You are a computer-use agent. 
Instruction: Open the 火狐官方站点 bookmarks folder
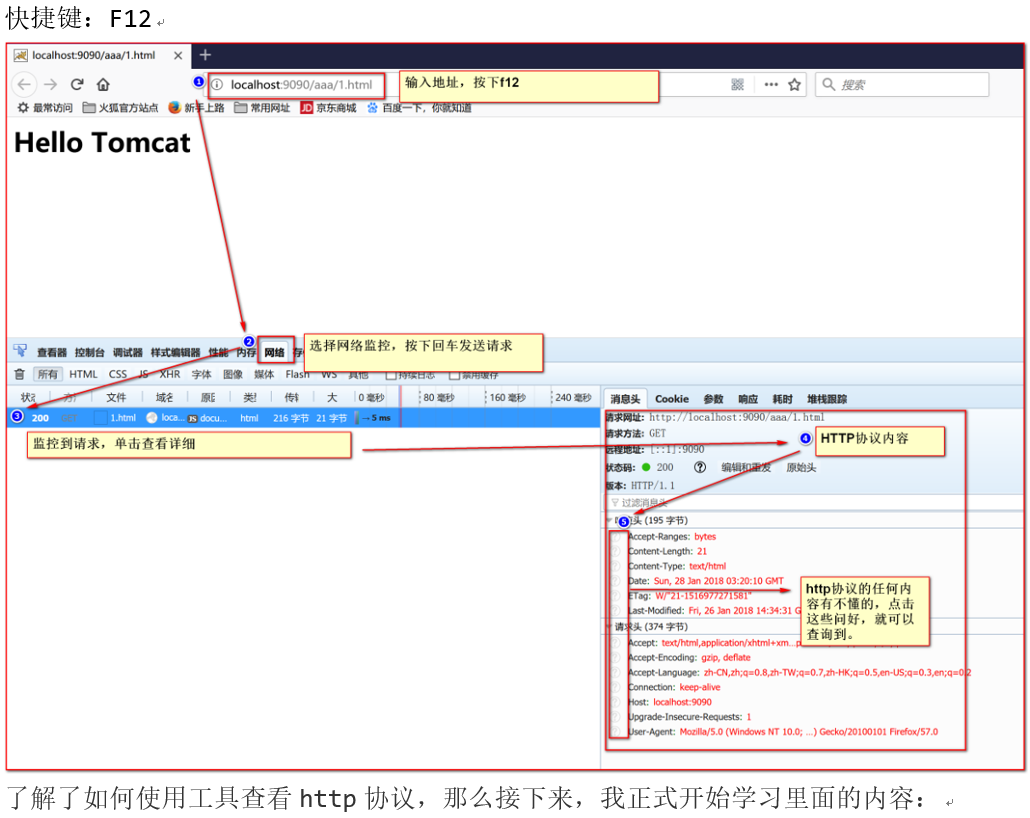(x=120, y=108)
